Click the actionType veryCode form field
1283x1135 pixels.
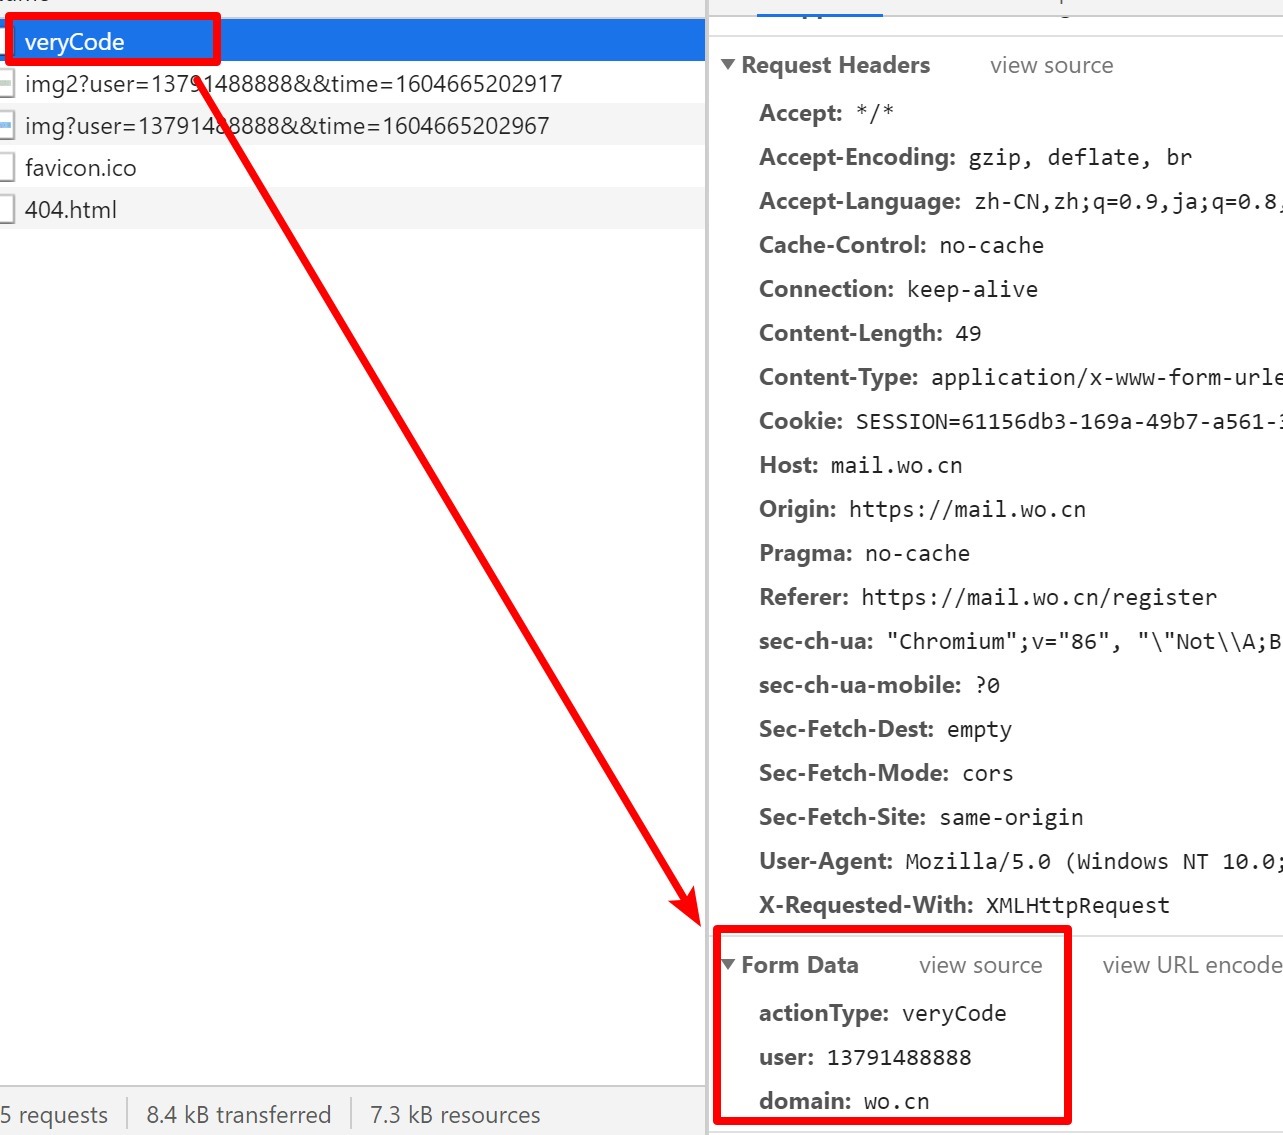click(882, 1013)
